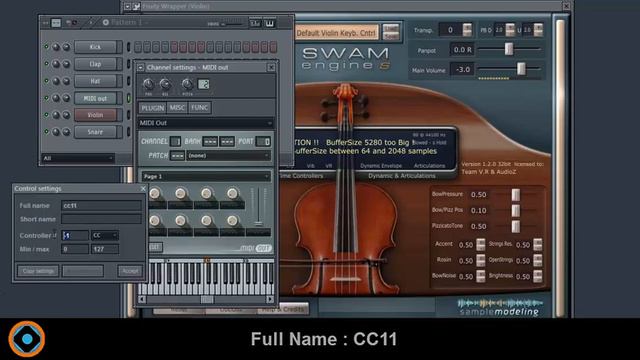Screen dimensions: 640x360
Task: Toggle the Snare channel mute LED
Action: click(x=46, y=131)
